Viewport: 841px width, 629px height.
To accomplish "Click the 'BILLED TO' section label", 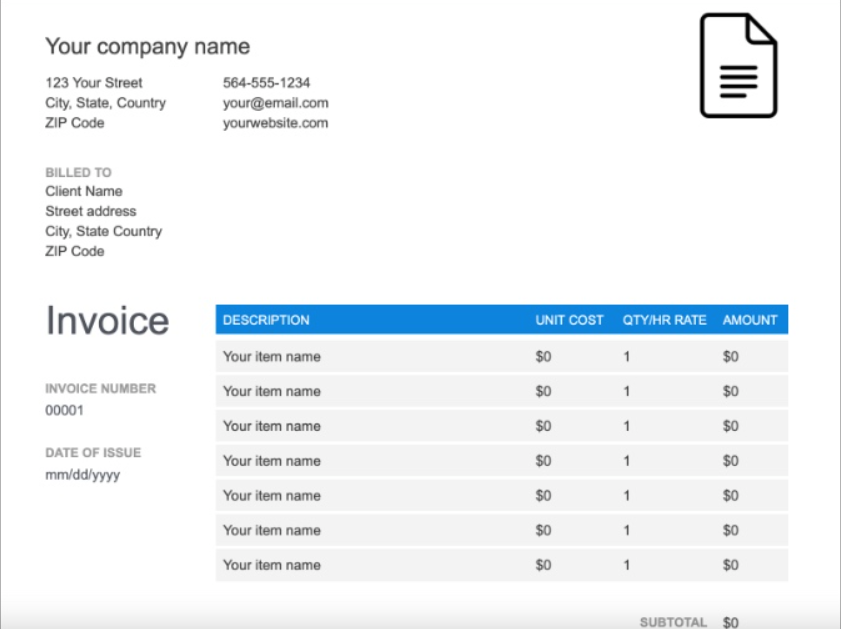I will click(x=78, y=172).
